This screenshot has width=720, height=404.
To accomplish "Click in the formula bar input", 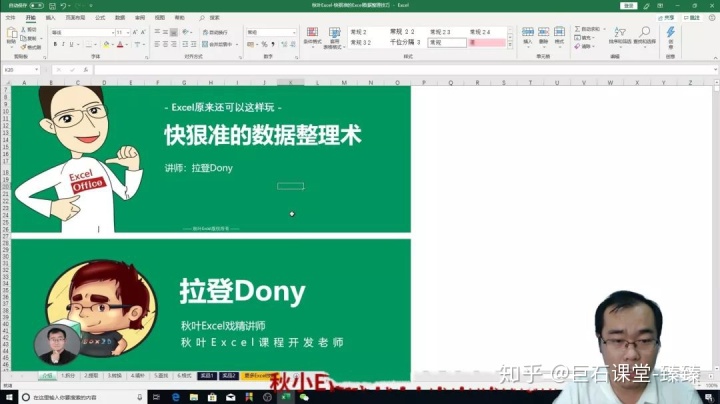I will (x=404, y=70).
